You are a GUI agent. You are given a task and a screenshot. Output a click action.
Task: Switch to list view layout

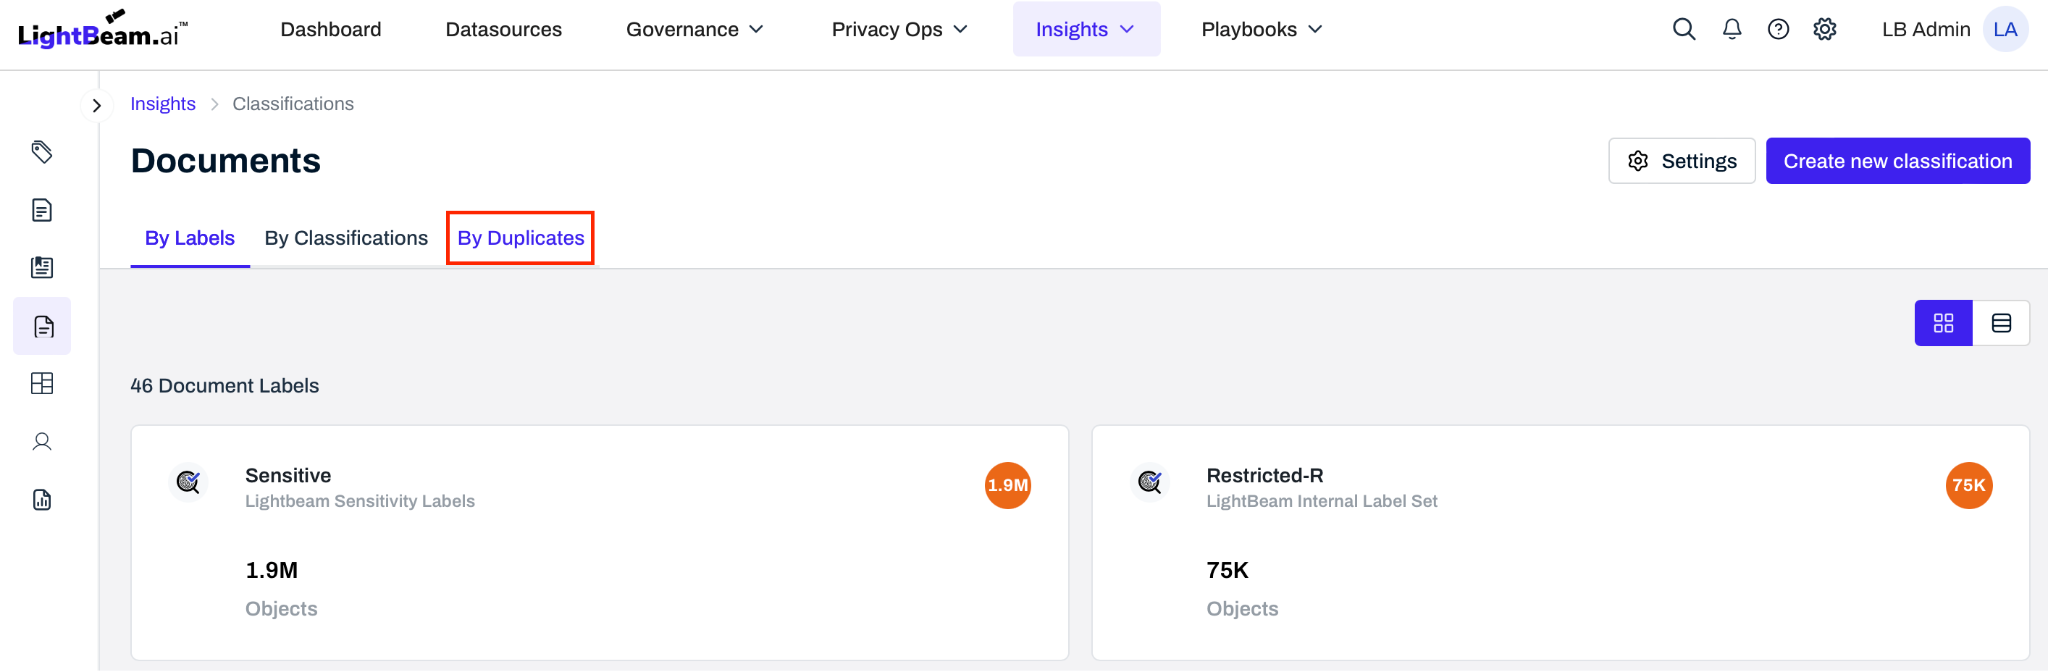point(2001,323)
